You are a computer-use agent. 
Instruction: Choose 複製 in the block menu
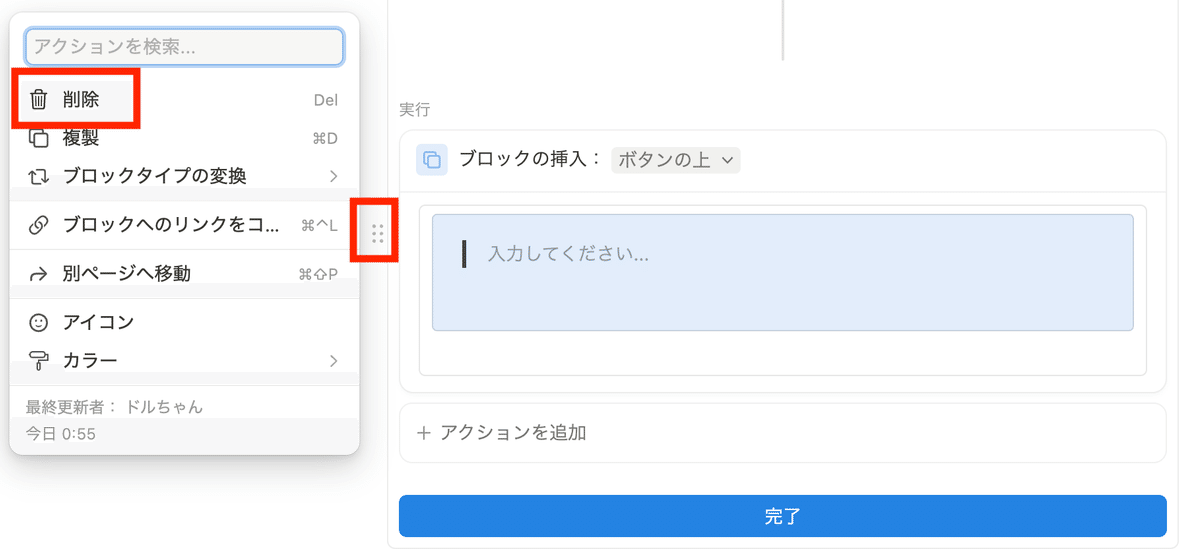pyautogui.click(x=183, y=138)
